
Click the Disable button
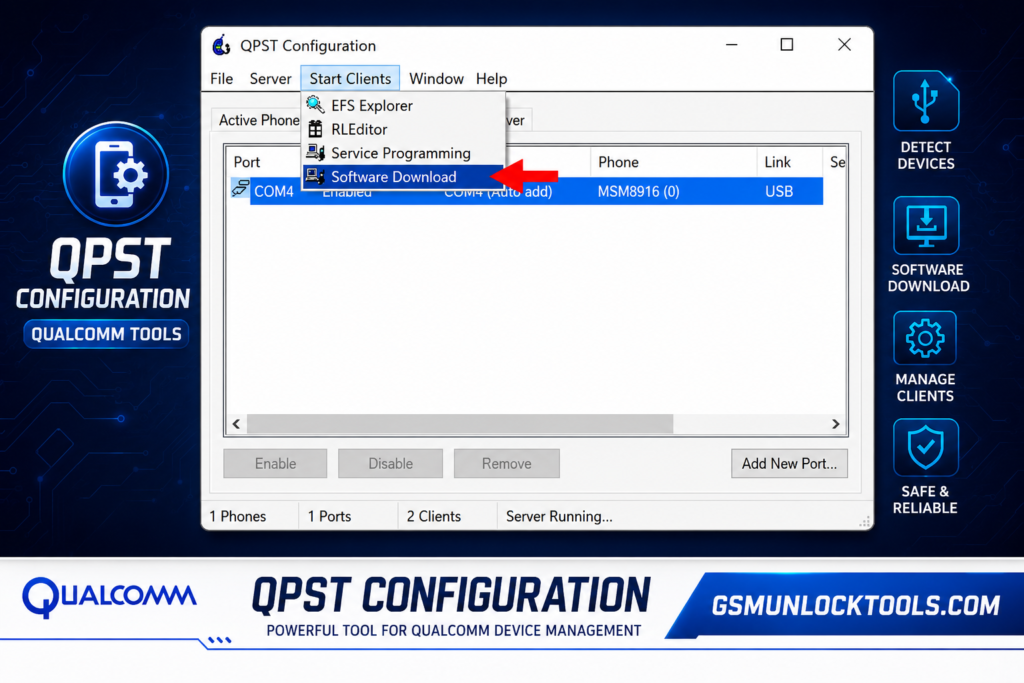[x=391, y=464]
